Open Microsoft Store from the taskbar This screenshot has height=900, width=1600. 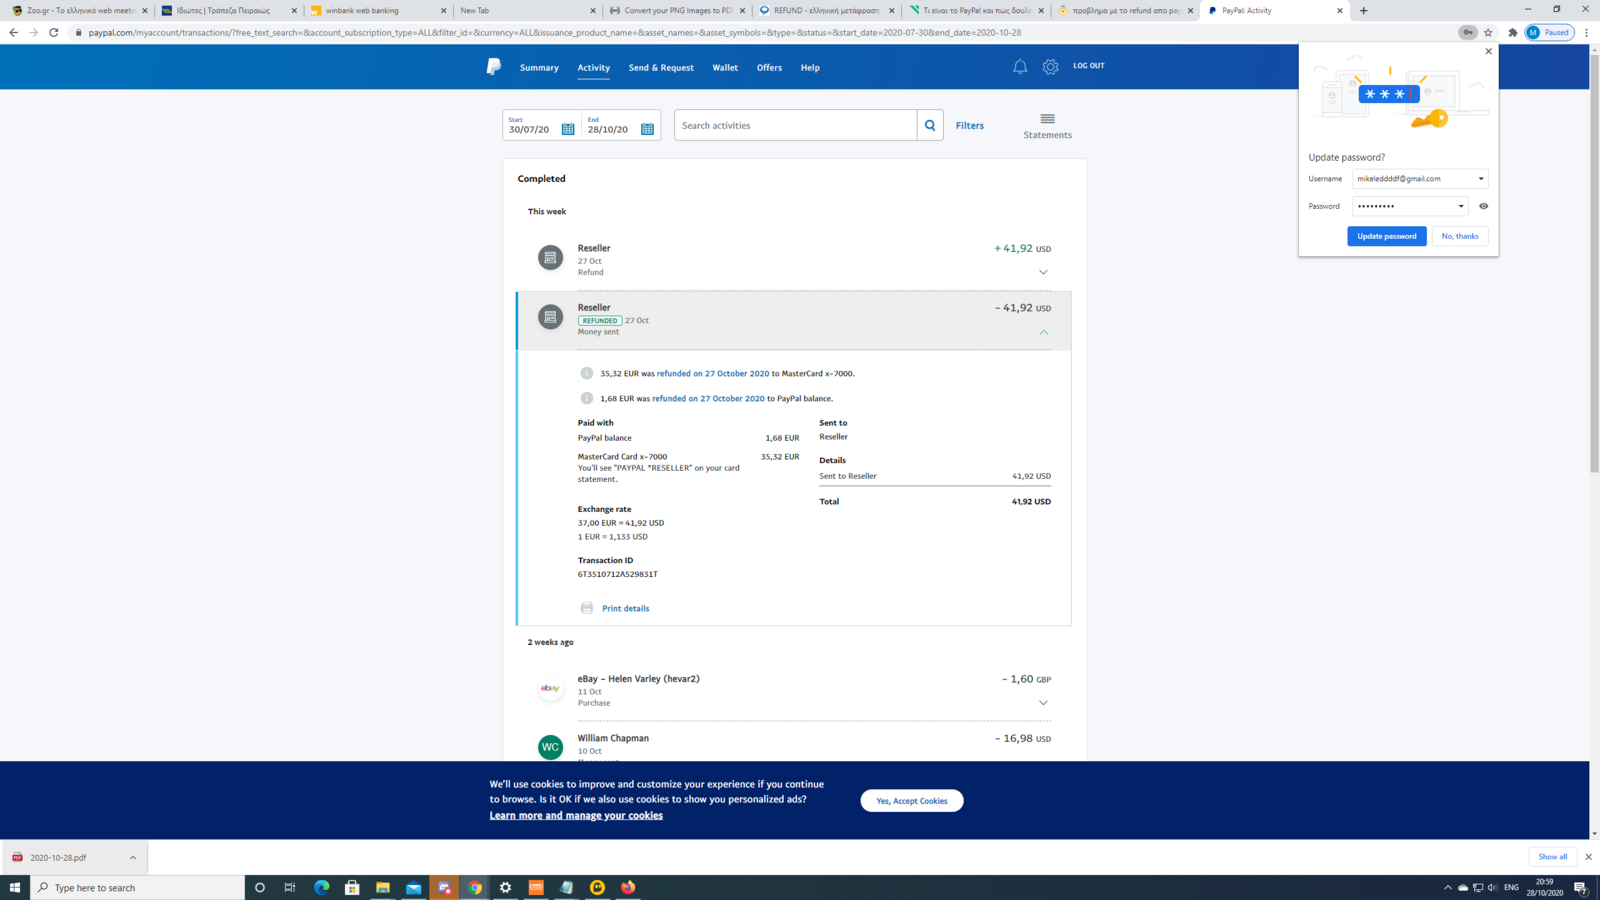point(352,887)
